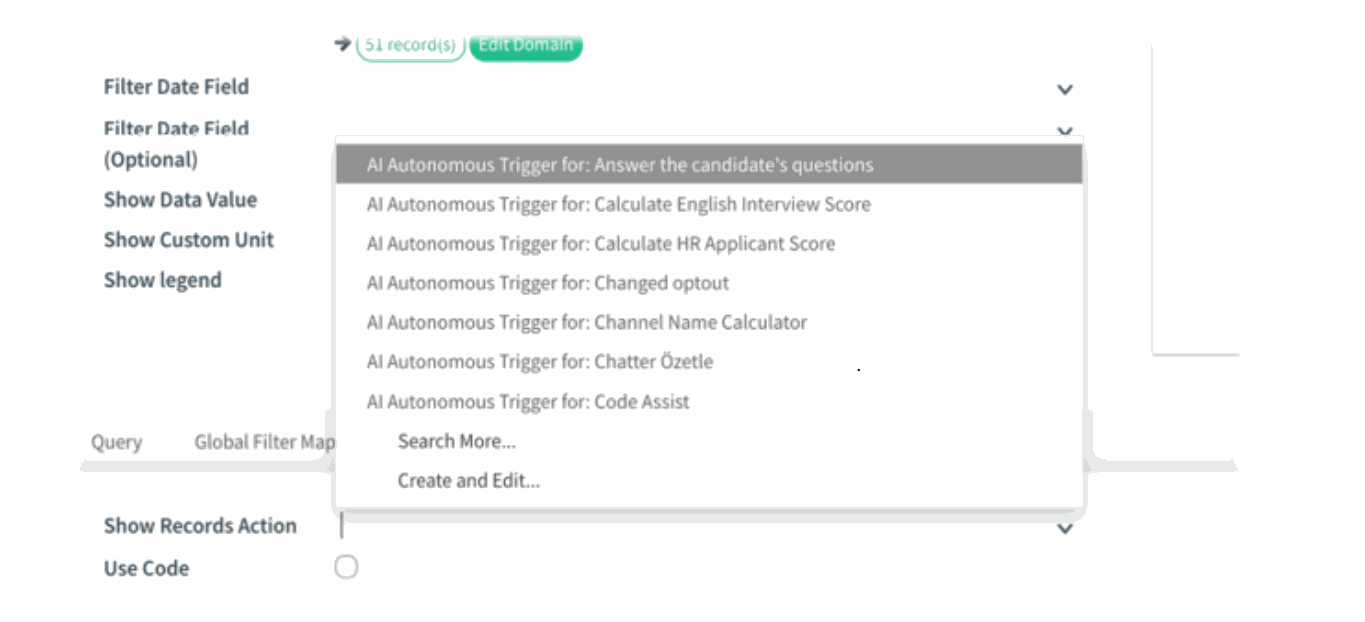Toggle the Use Code checkbox
The width and height of the screenshot is (1365, 622).
(x=345, y=566)
